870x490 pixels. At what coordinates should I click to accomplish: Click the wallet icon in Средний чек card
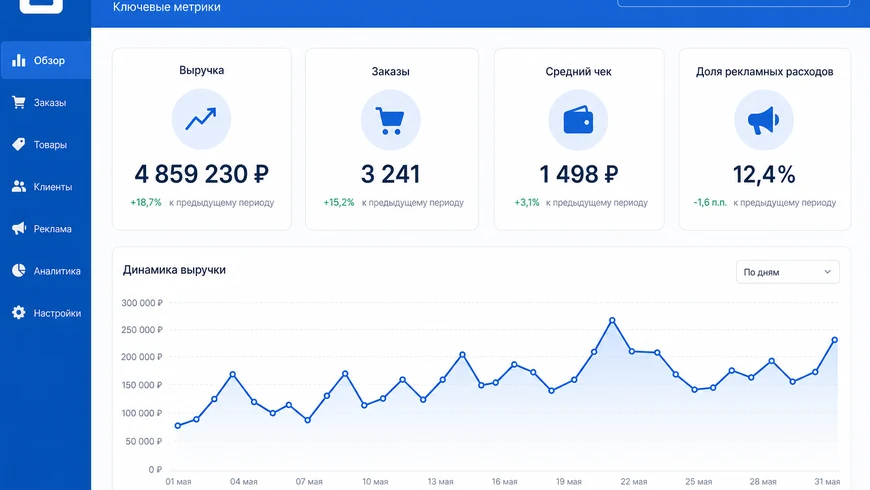tap(578, 120)
